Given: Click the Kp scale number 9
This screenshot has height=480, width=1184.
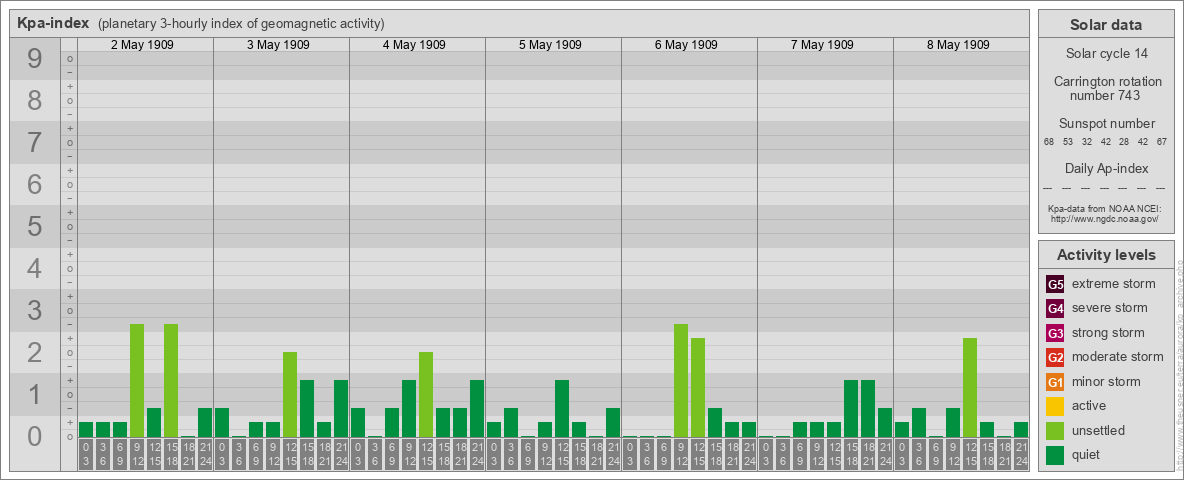Looking at the screenshot, I should [x=34, y=58].
